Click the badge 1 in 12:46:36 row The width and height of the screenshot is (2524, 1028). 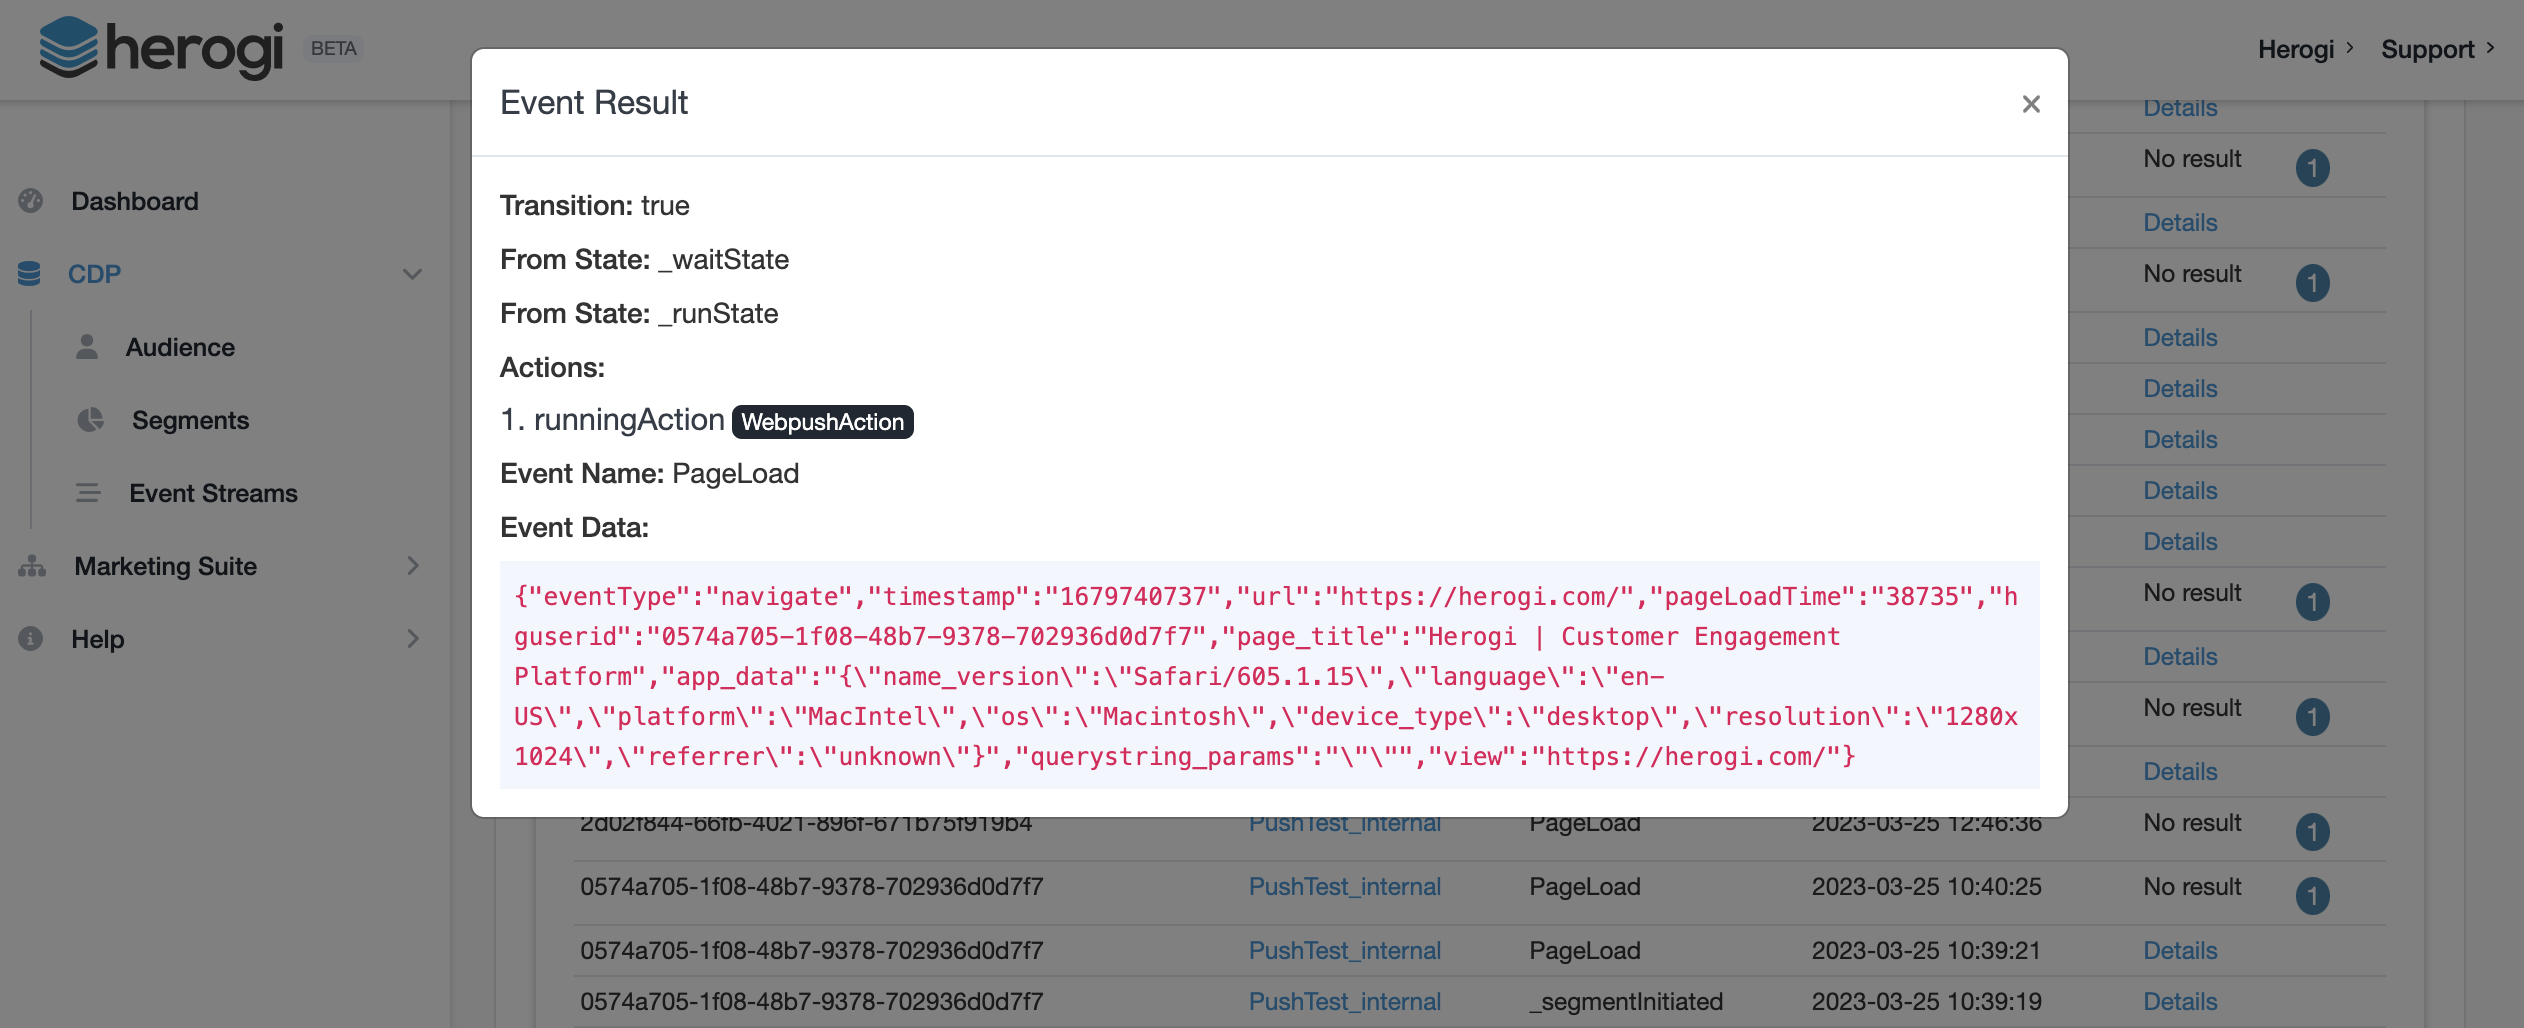[2312, 831]
